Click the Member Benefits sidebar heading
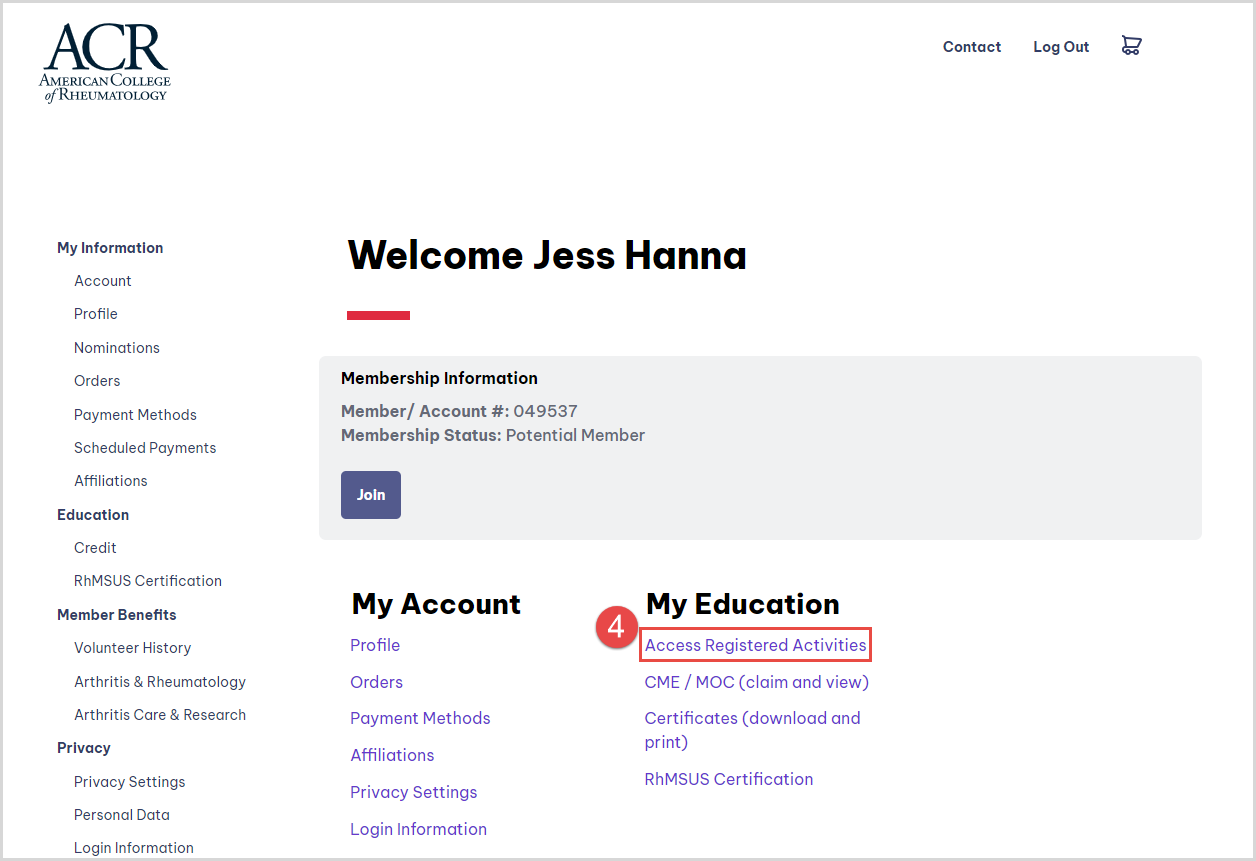 [117, 615]
